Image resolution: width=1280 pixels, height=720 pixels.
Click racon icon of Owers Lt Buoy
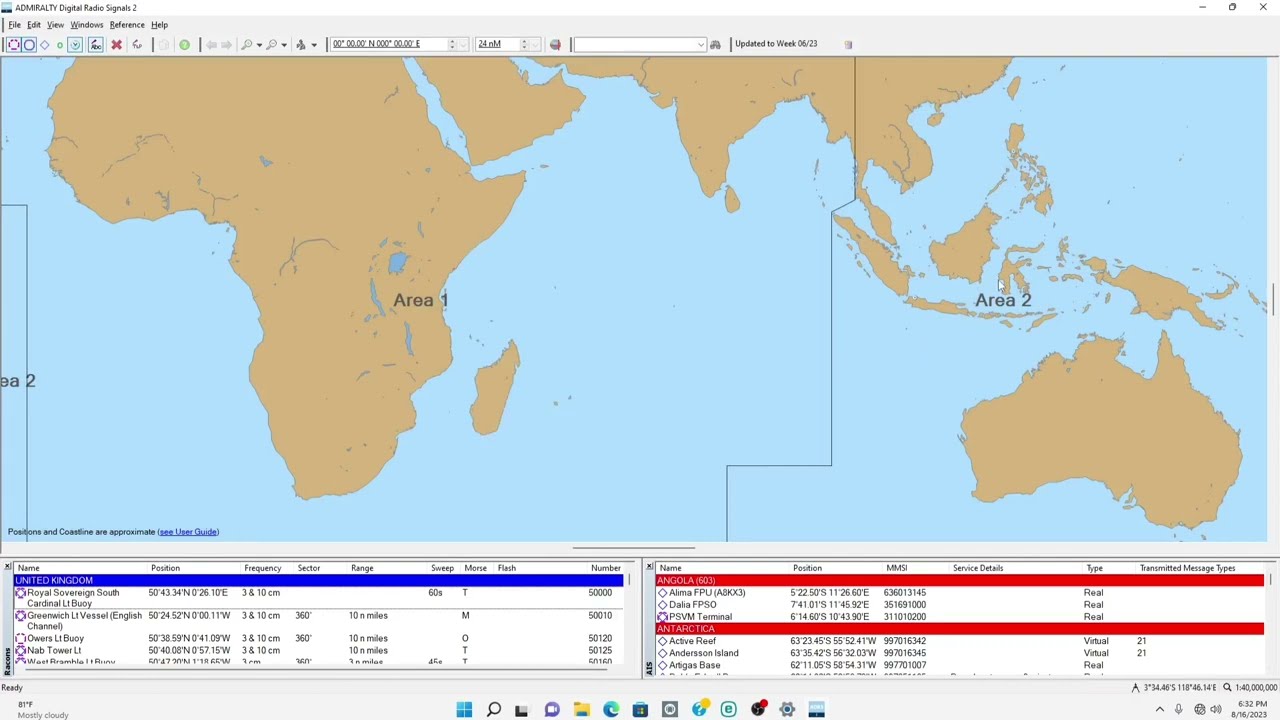coord(20,639)
